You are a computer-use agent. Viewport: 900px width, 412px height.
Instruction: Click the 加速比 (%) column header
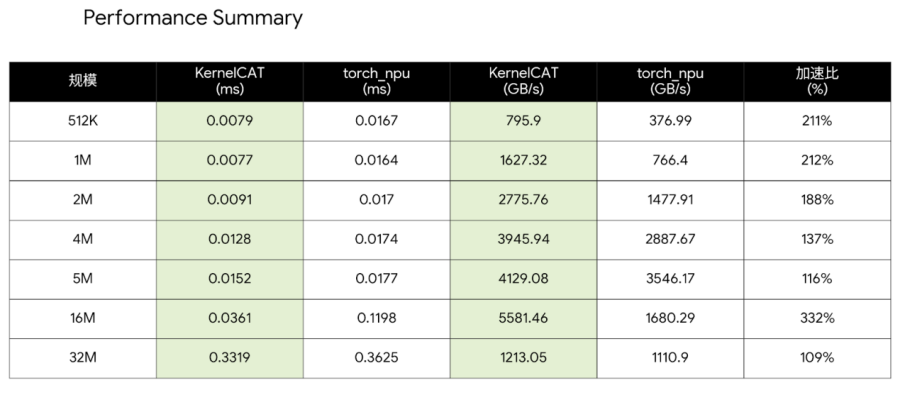(816, 82)
